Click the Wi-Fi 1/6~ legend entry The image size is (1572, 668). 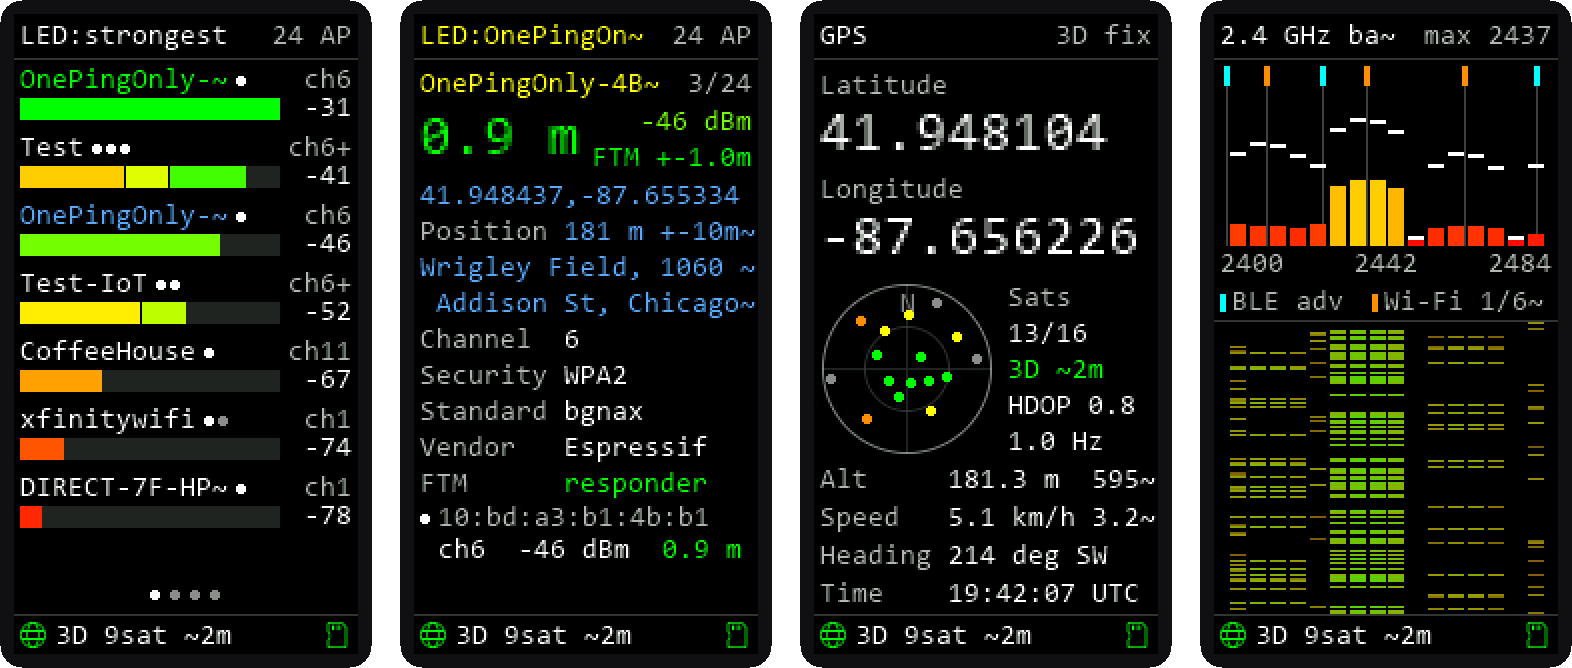point(1458,302)
